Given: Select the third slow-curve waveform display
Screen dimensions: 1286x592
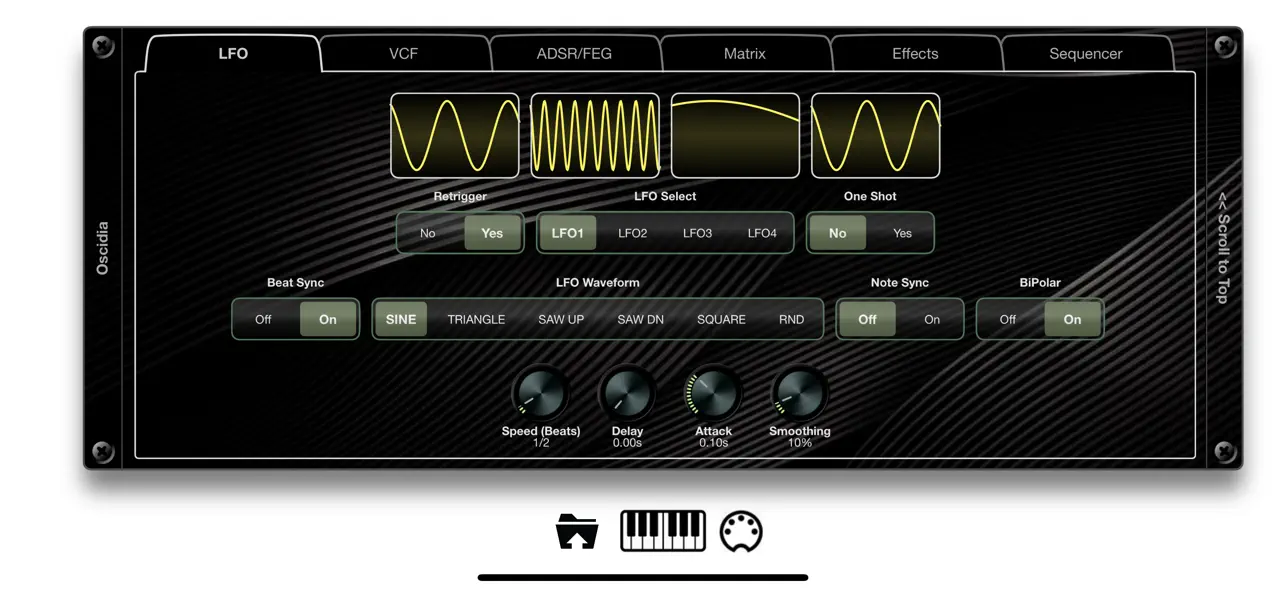Looking at the screenshot, I should (735, 136).
